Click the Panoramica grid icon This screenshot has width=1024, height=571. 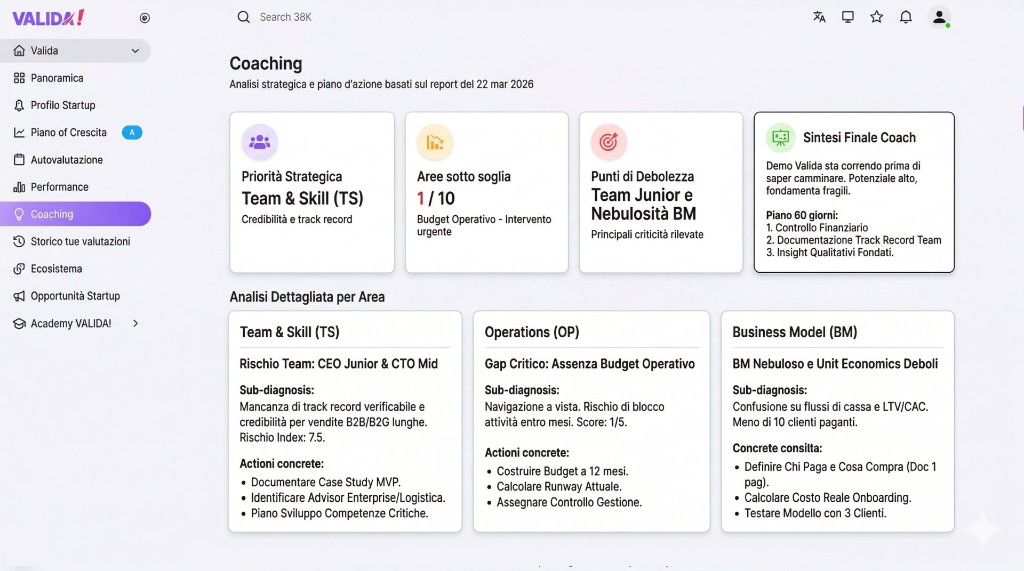(x=19, y=78)
